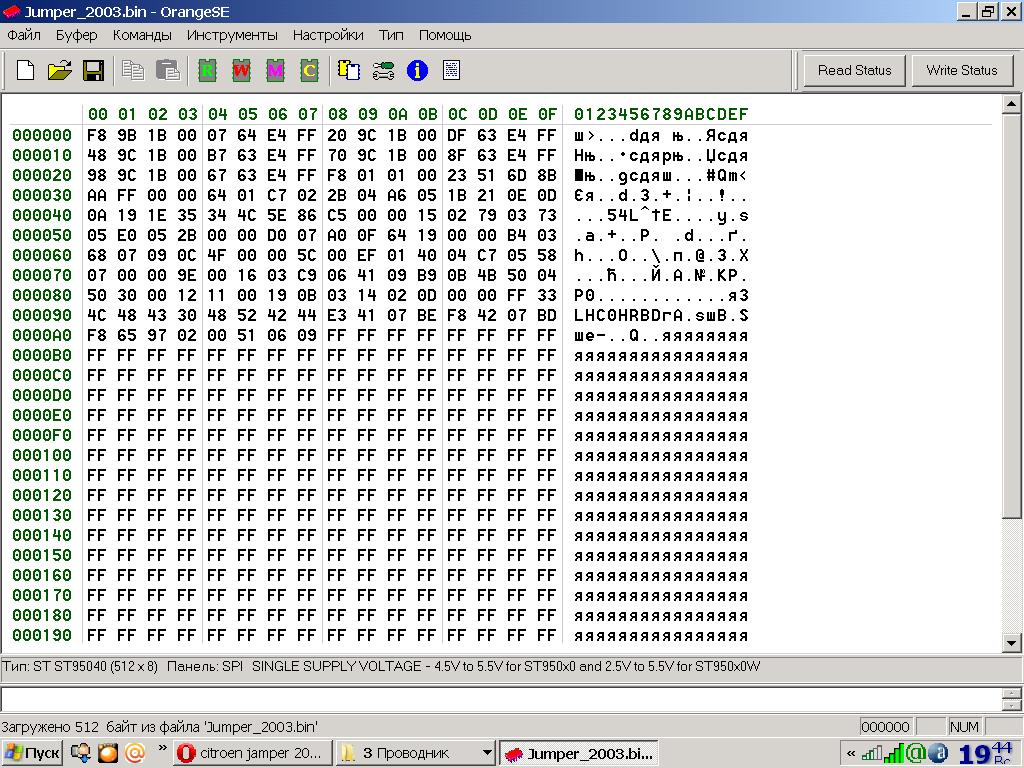Open the Файл menu
The image size is (1024, 768).
[24, 35]
